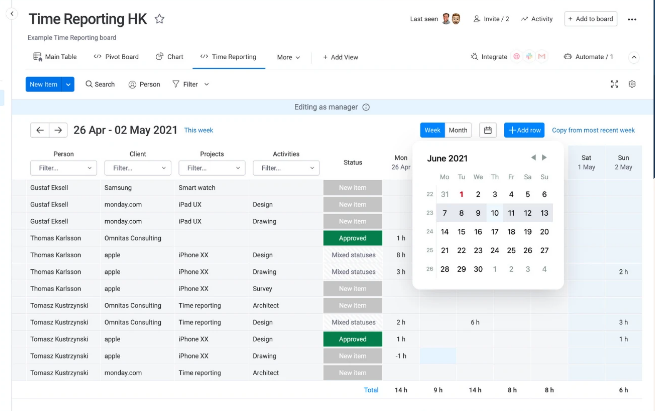Image resolution: width=655 pixels, height=411 pixels.
Task: Open the Person filter dropdown
Action: pyautogui.click(x=63, y=168)
